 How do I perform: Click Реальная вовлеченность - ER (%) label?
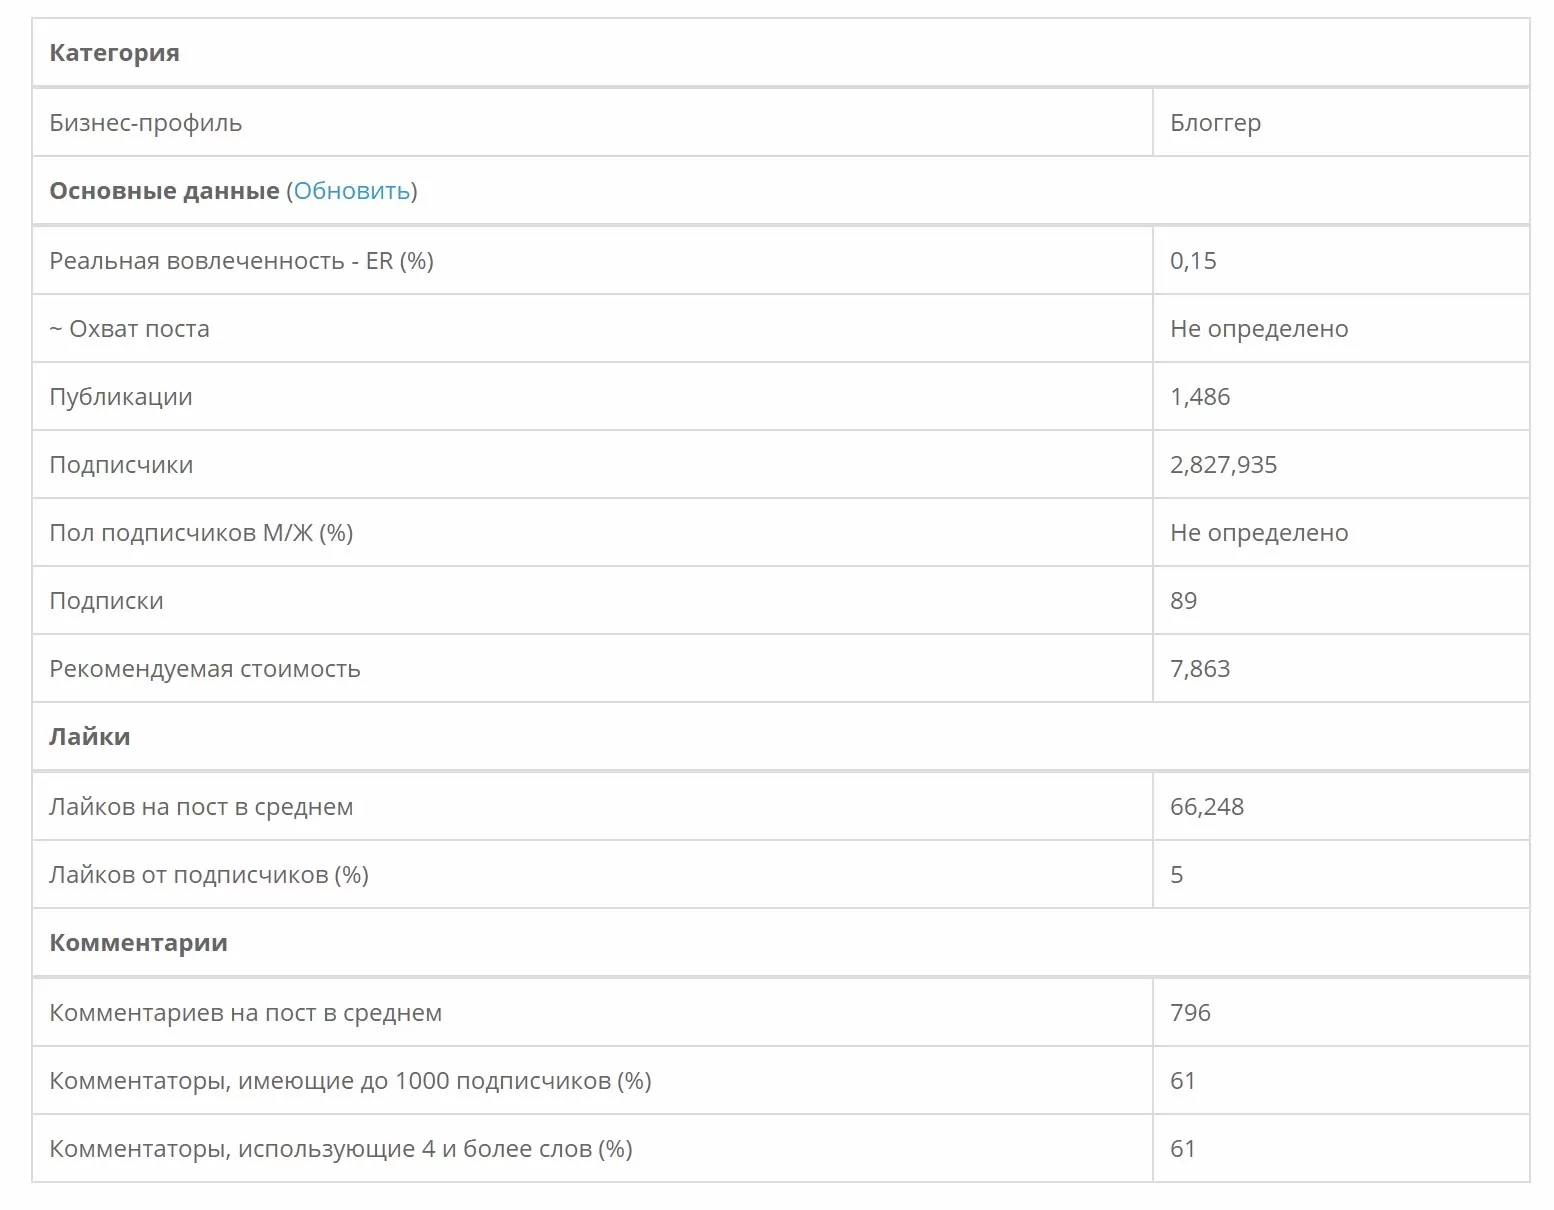point(592,261)
